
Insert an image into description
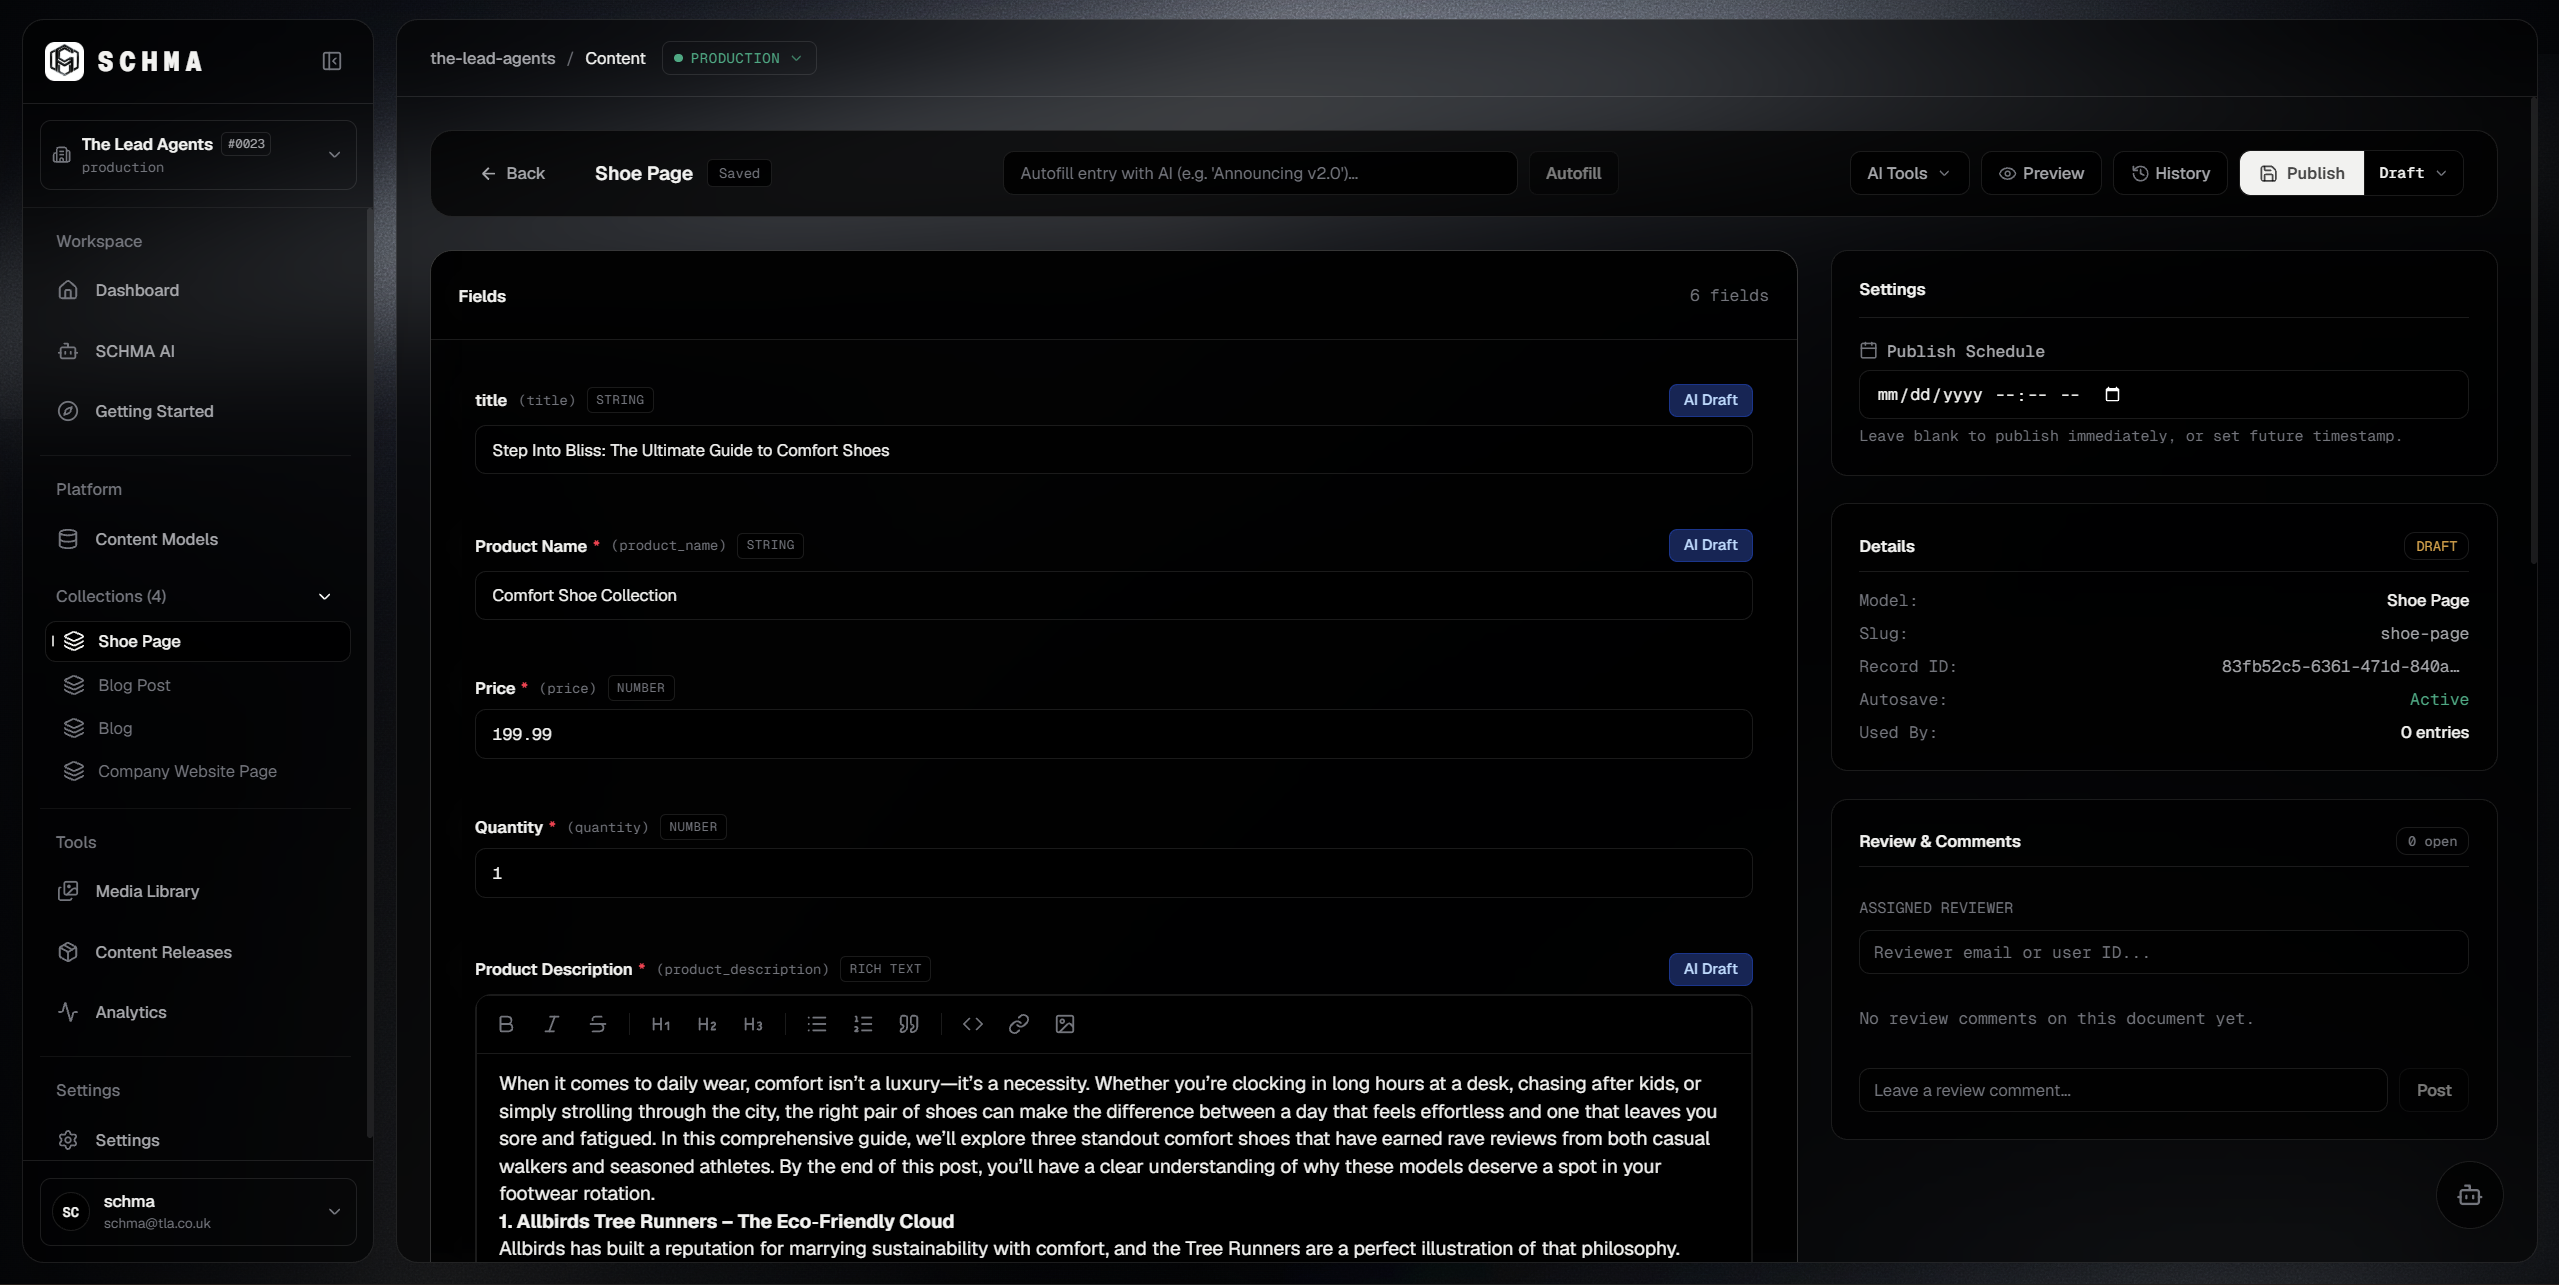pos(1065,1024)
